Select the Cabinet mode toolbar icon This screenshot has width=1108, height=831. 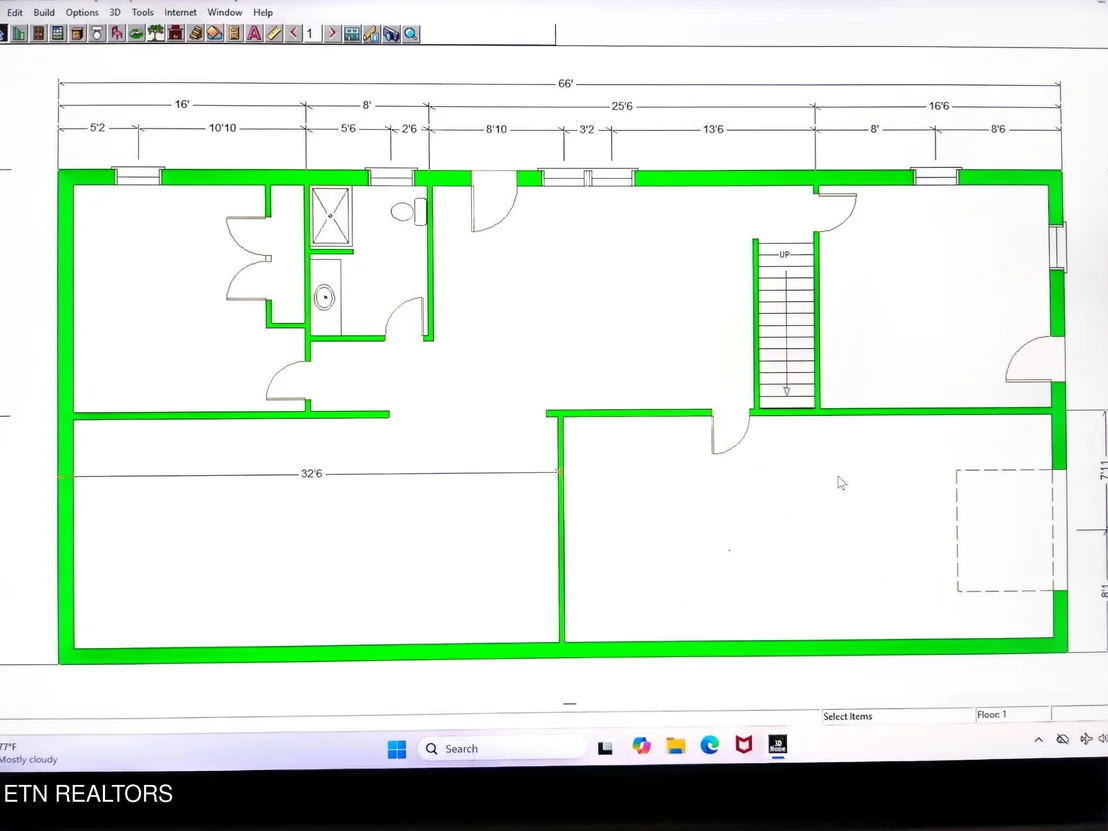[78, 33]
